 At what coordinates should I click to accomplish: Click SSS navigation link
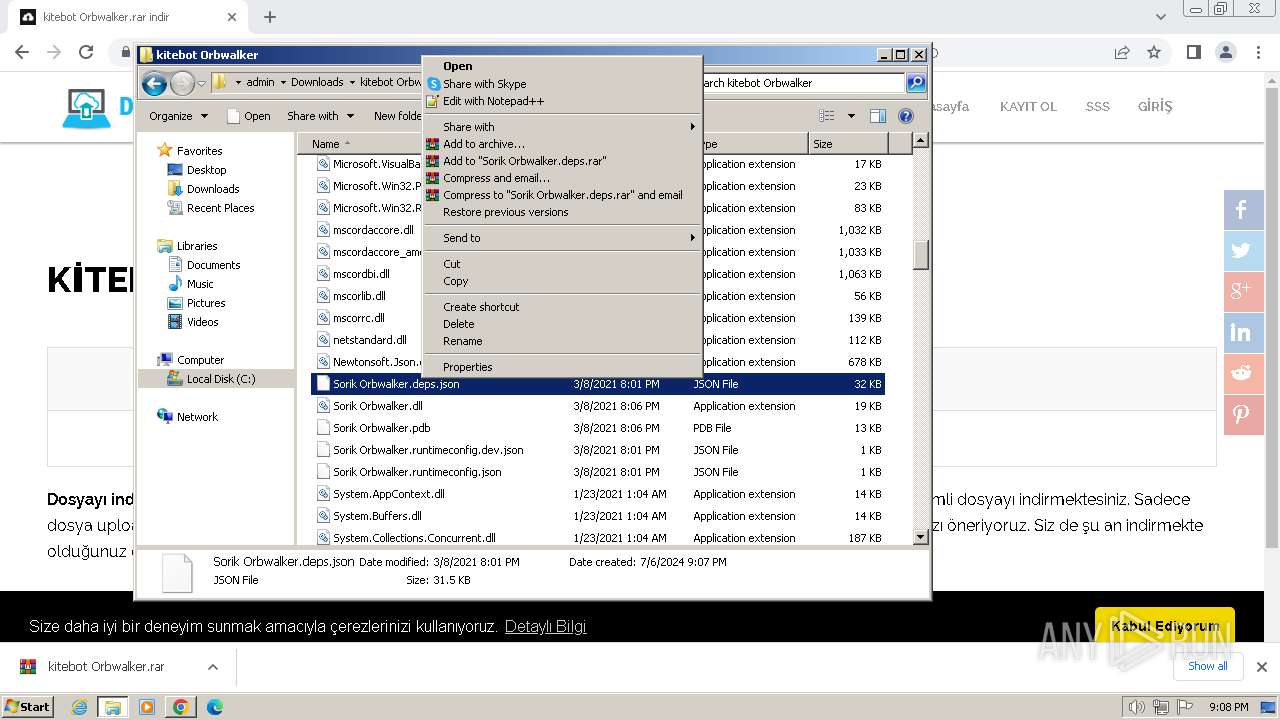click(1098, 106)
